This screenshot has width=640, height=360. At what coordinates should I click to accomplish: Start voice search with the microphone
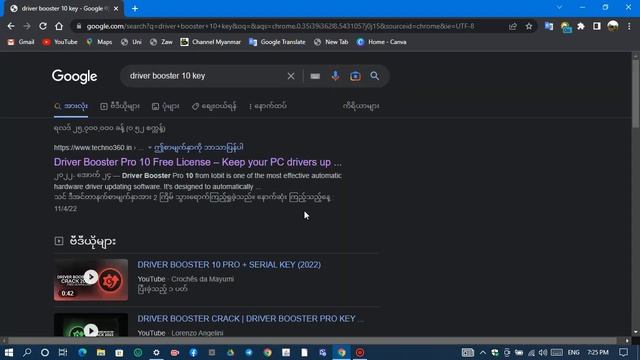point(335,76)
